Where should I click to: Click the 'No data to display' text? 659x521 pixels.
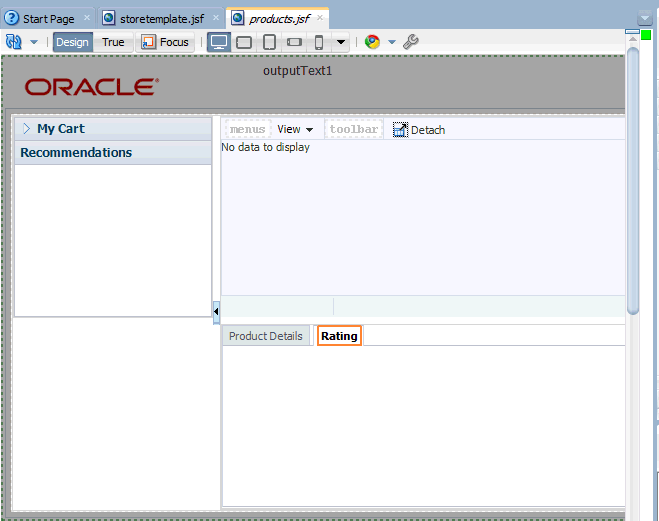(x=266, y=147)
